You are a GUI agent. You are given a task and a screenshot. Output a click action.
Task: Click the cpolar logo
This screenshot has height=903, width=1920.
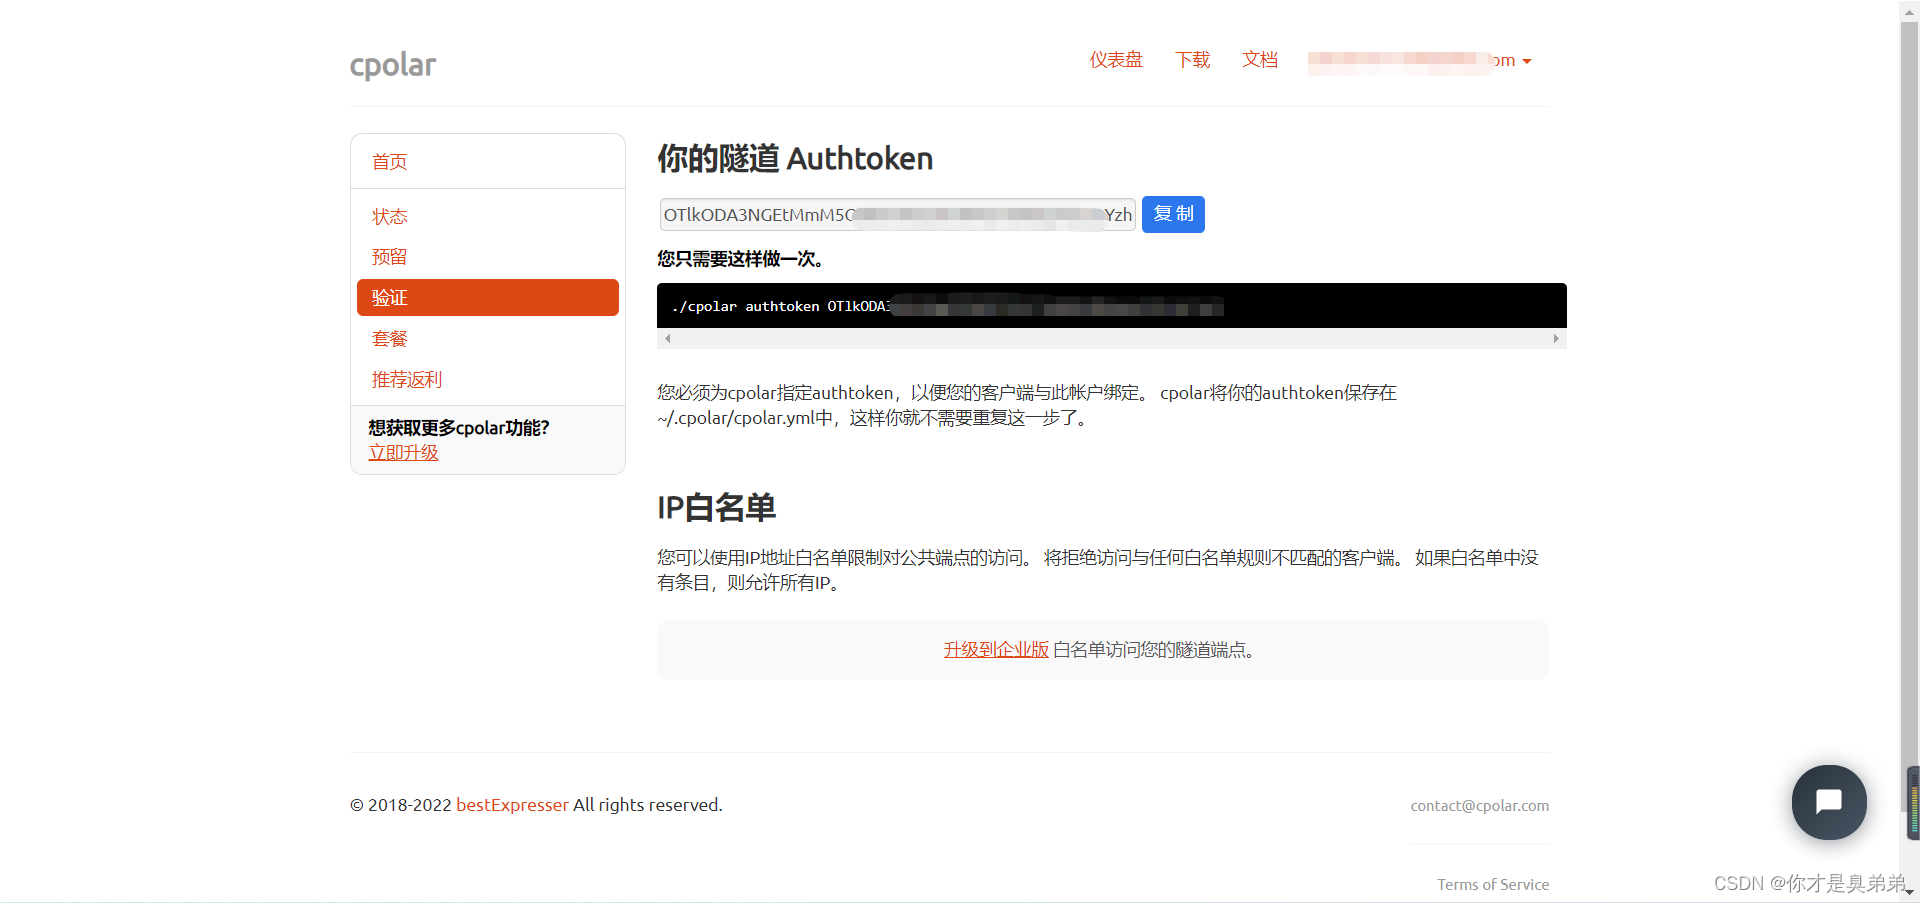point(393,65)
